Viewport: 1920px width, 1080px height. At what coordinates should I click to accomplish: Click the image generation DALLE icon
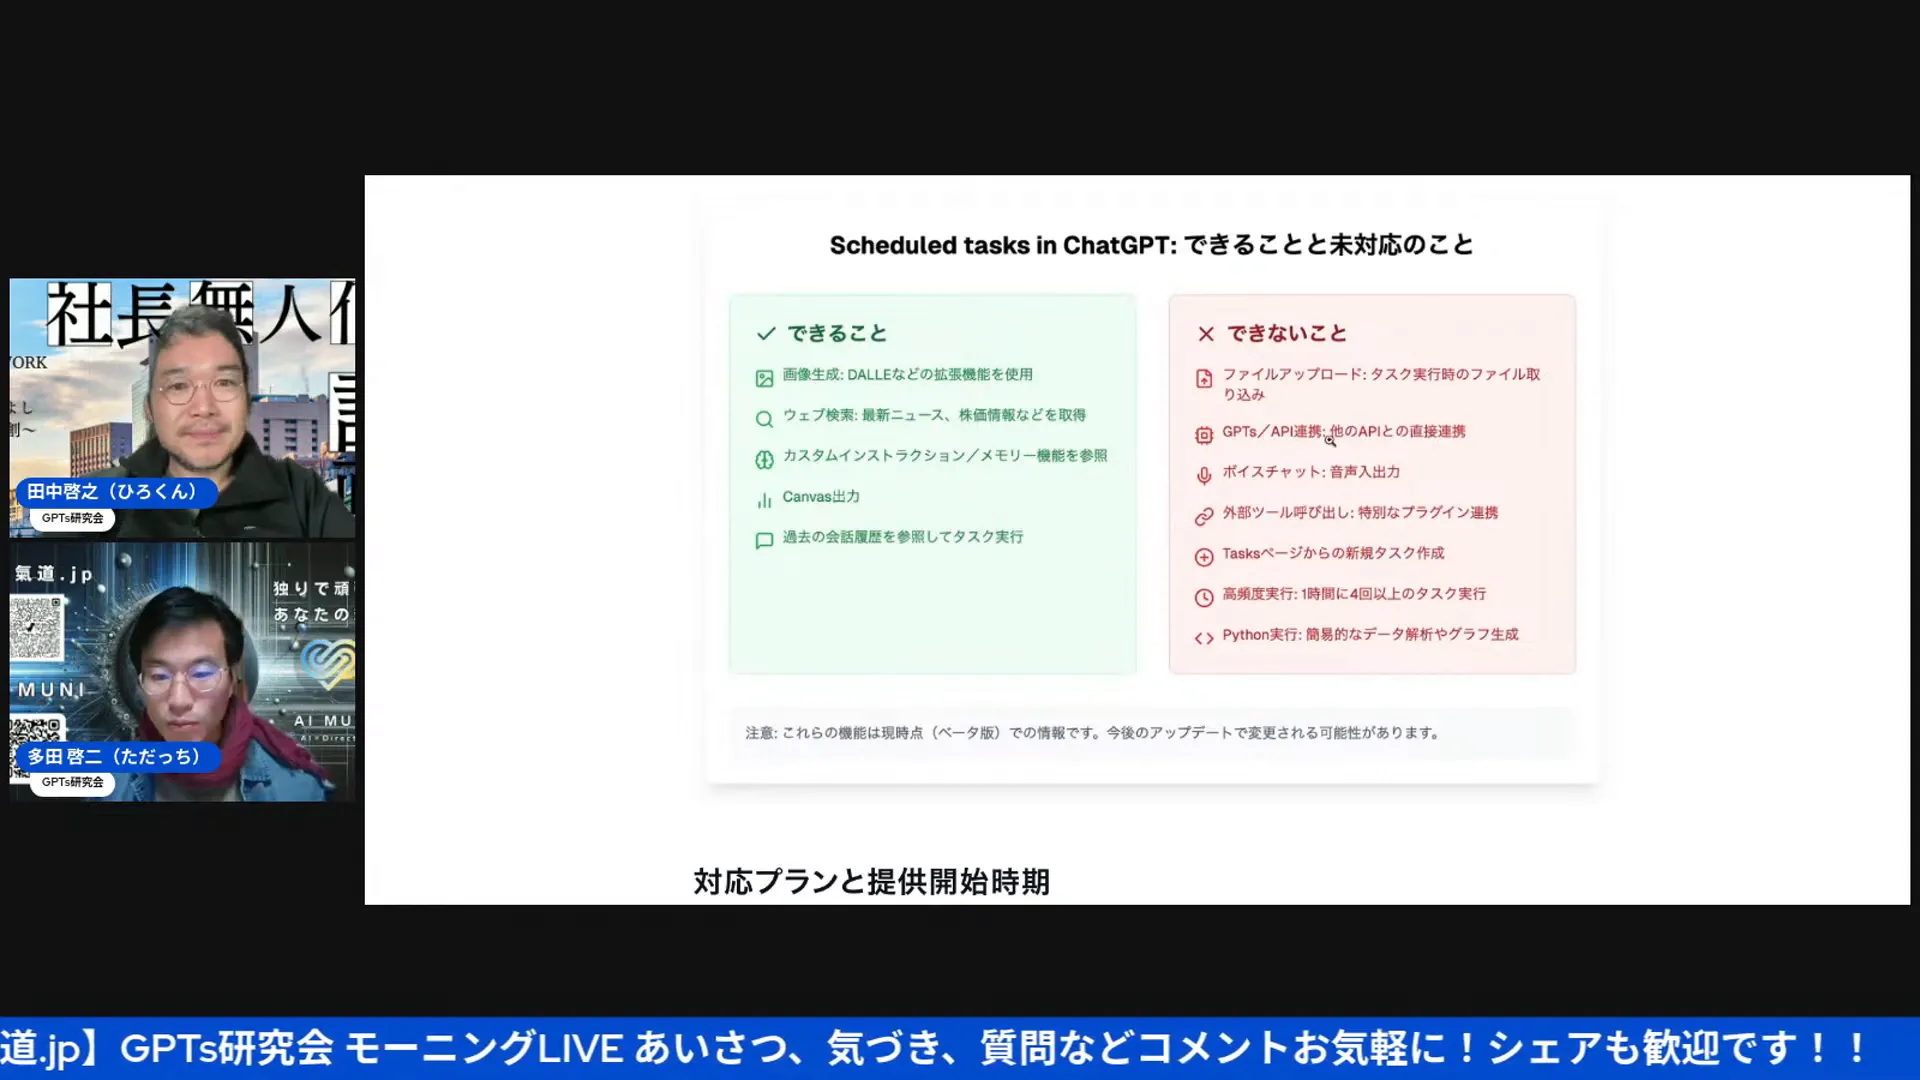click(764, 375)
